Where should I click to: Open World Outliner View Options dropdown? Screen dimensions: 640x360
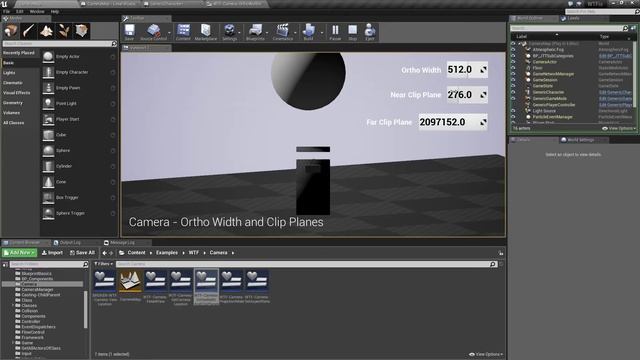619,129
